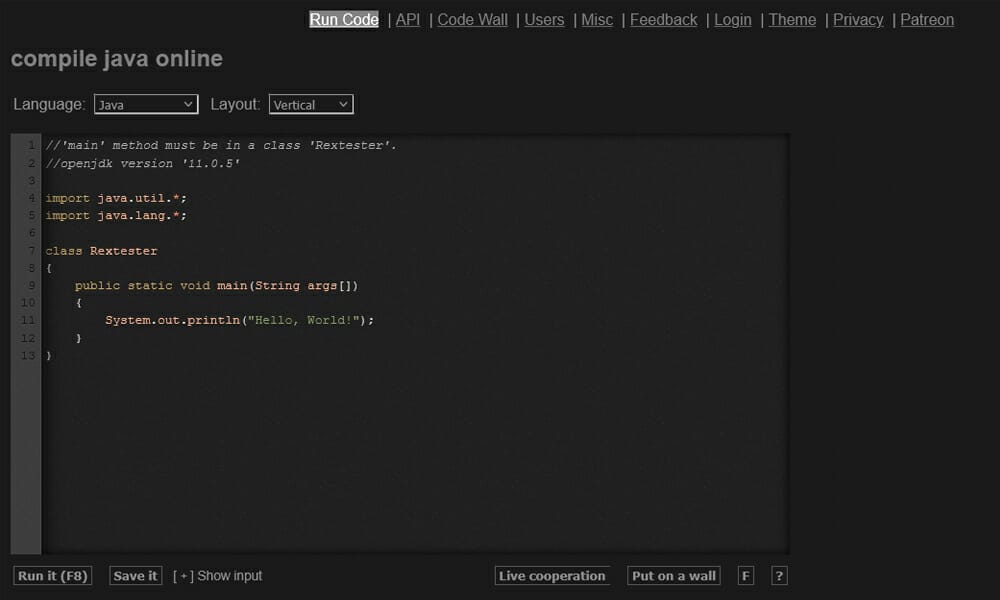The width and height of the screenshot is (1000, 600).
Task: Click the 'class Rextester' code line
Action: (101, 251)
